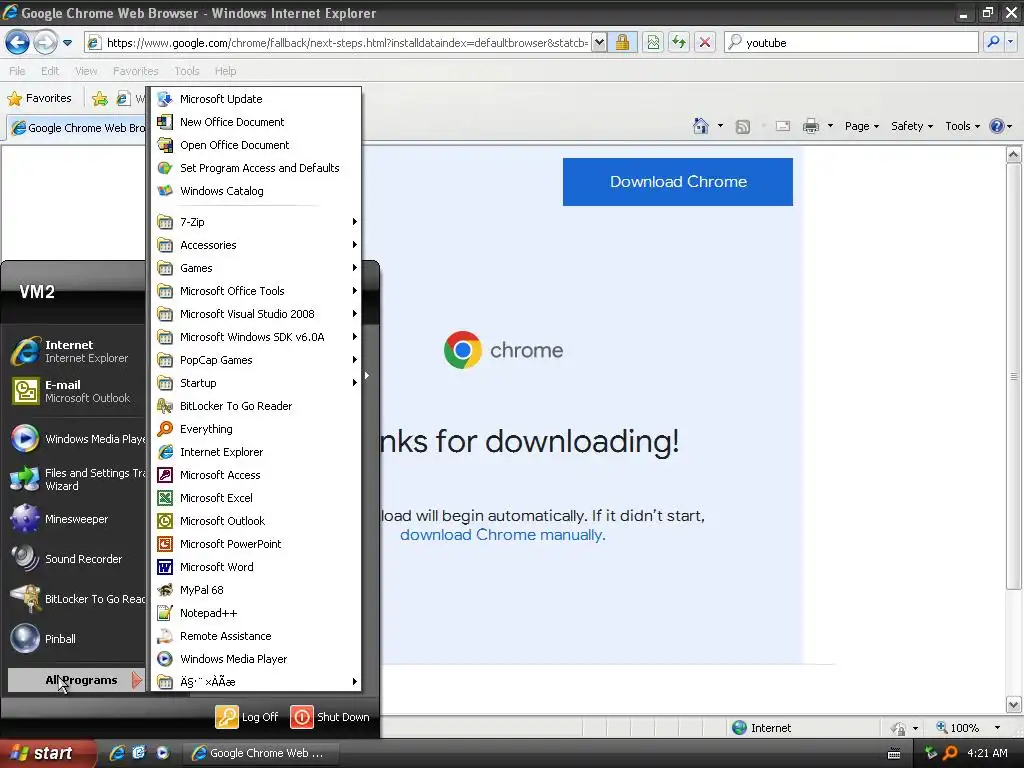Open Sound Recorder from Start menu
1024x768 pixels.
pyautogui.click(x=76, y=559)
